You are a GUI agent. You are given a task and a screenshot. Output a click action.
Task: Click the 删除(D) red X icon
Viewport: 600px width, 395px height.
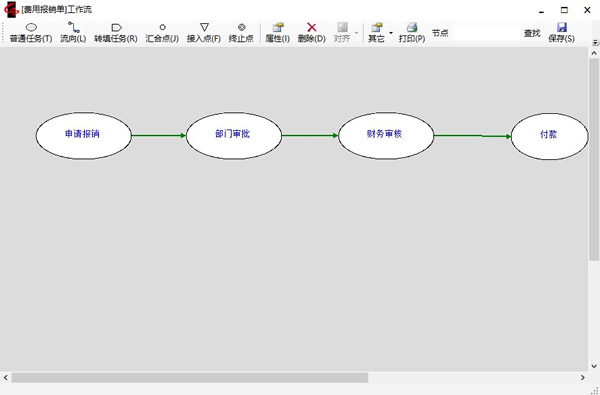[311, 27]
